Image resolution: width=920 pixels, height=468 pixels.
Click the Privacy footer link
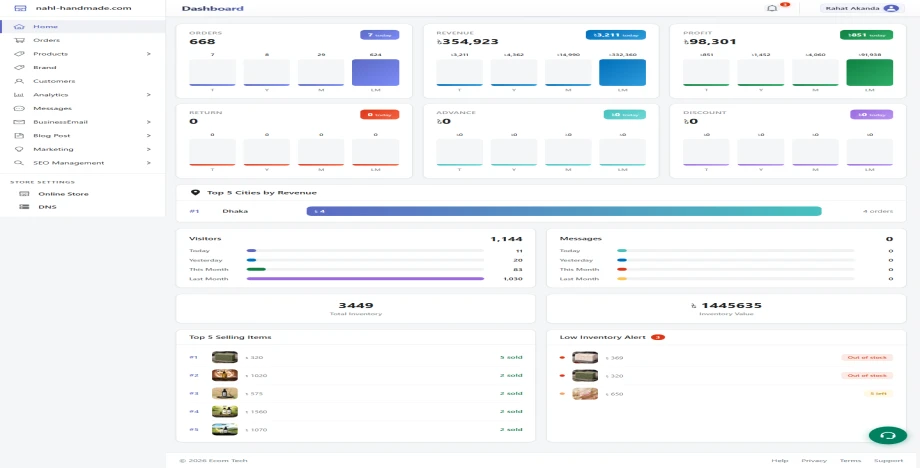814,461
